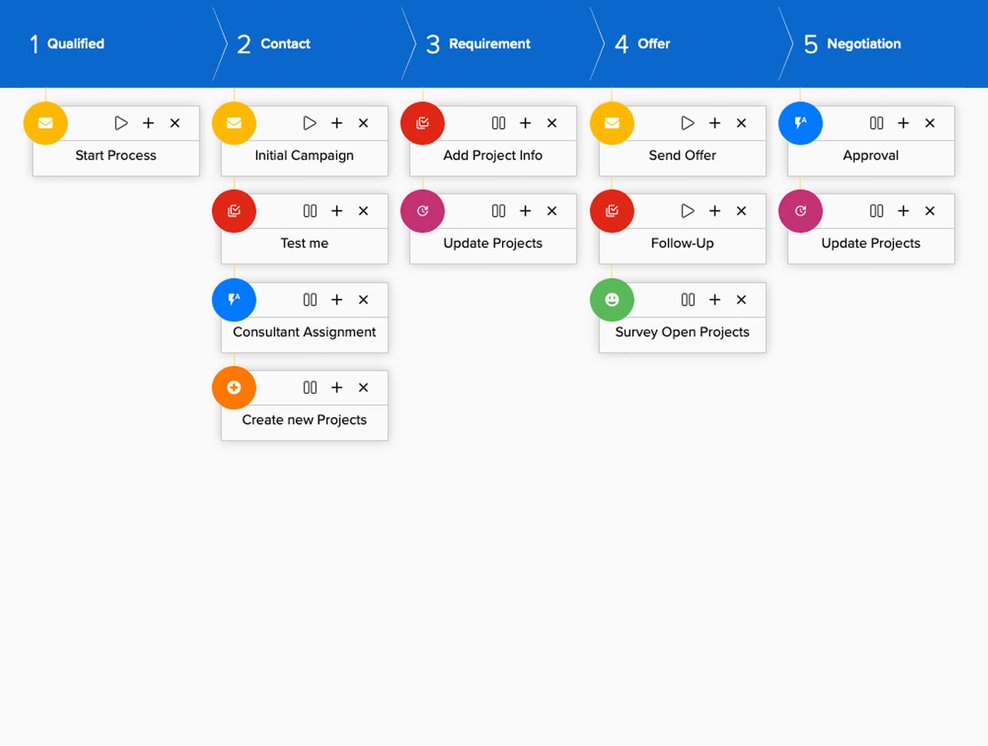
Task: Click the envelope icon on Send Offer
Action: 611,122
